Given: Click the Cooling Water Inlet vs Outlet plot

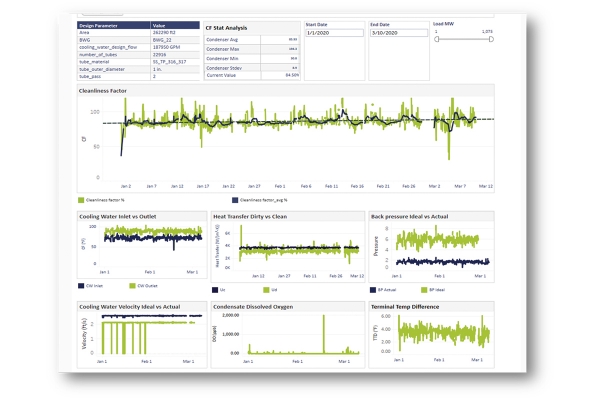Looking at the screenshot, I should [x=153, y=245].
